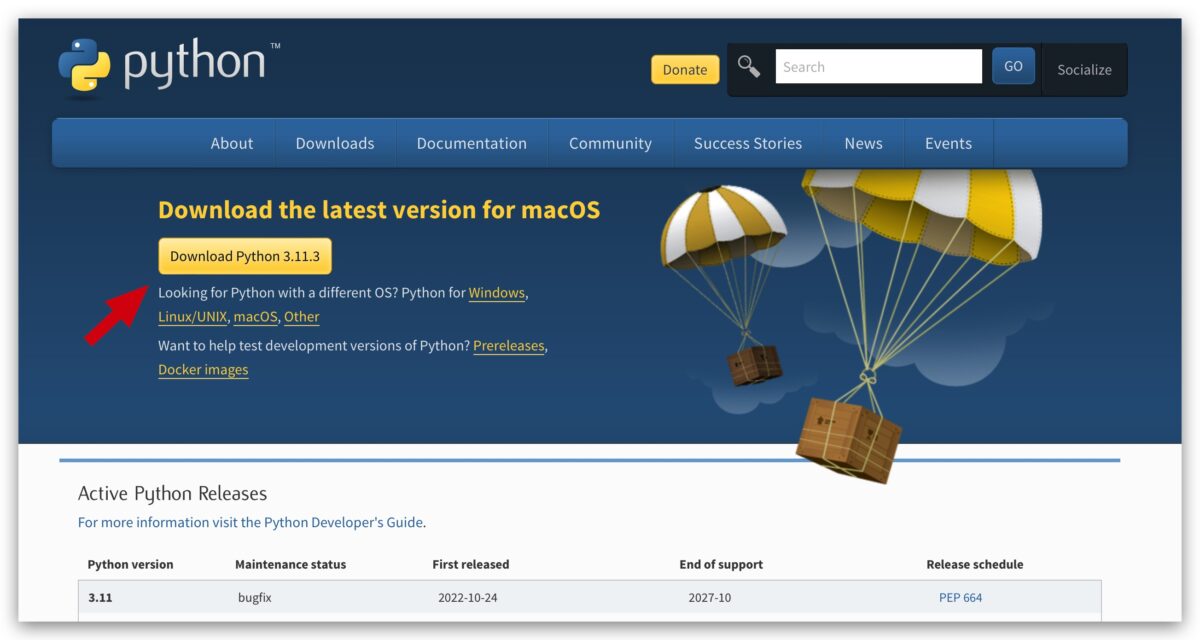Follow the Windows download link

(x=496, y=293)
